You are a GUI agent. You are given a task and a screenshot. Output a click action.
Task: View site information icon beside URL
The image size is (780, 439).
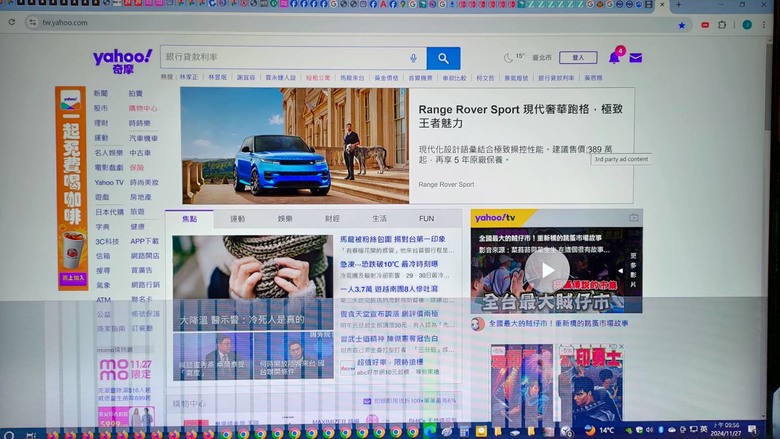33,22
